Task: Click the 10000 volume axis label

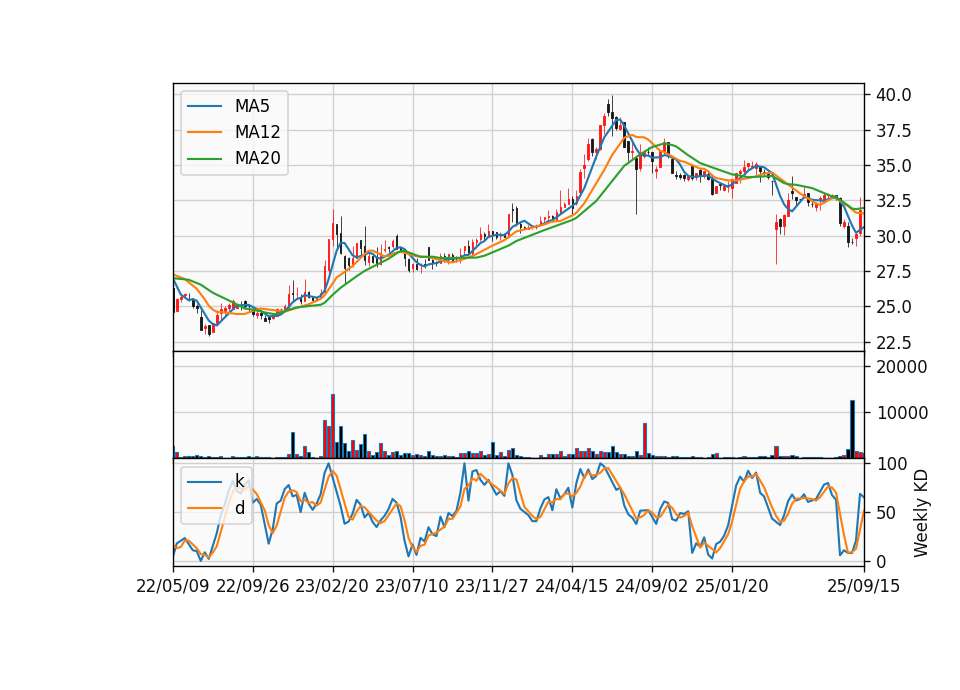Action: pyautogui.click(x=902, y=413)
